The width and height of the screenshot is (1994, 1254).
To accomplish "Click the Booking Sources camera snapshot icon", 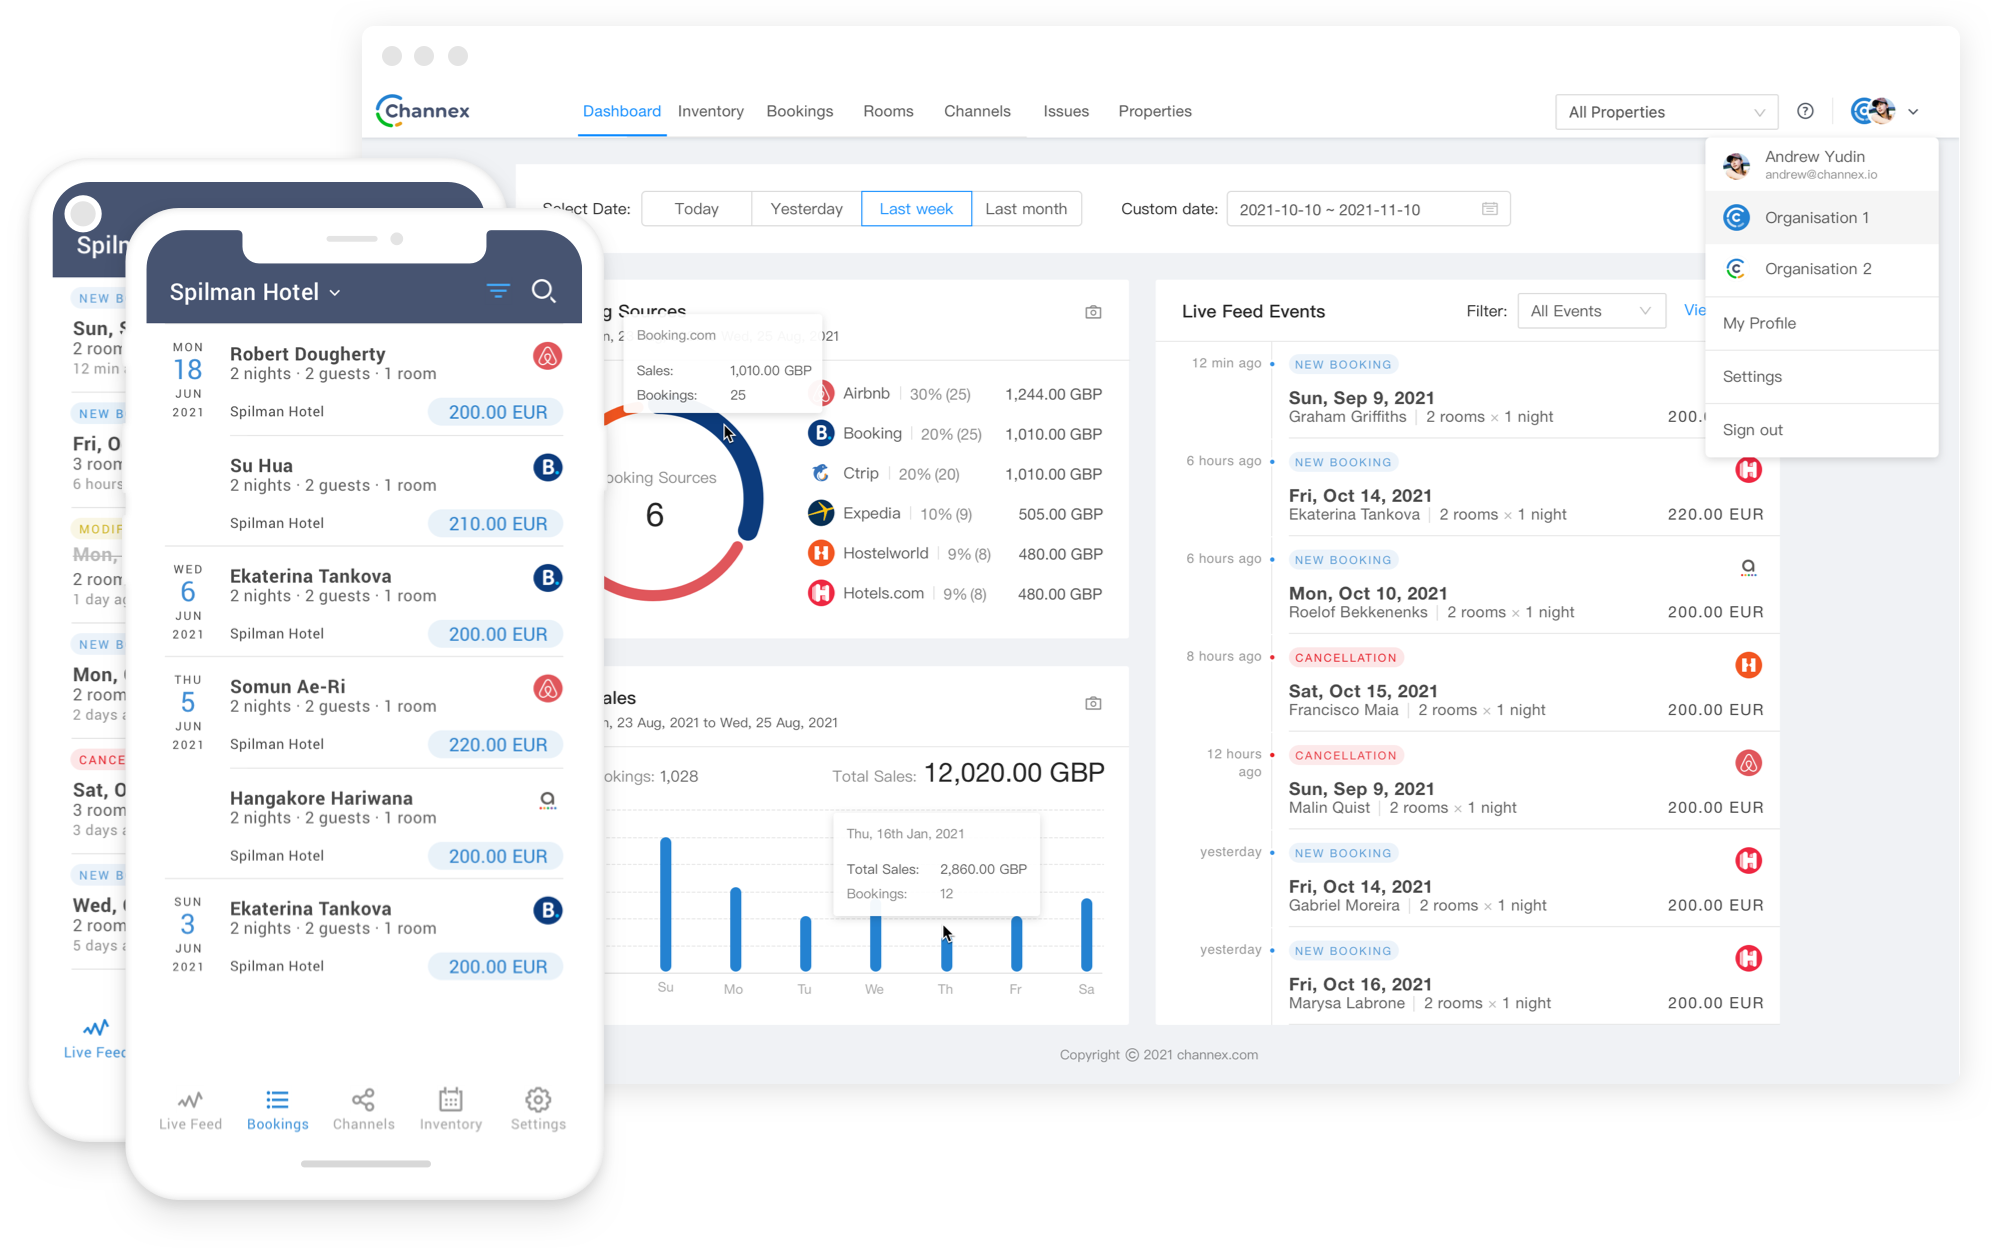I will [x=1093, y=312].
